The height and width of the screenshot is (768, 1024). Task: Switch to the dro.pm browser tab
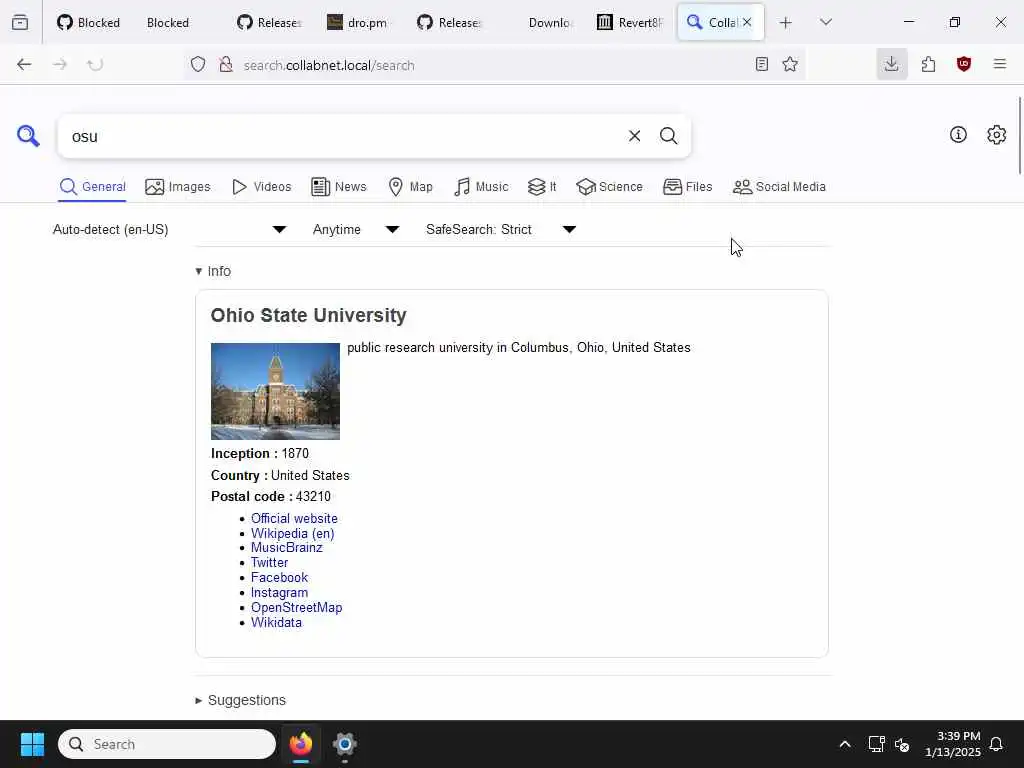(357, 22)
